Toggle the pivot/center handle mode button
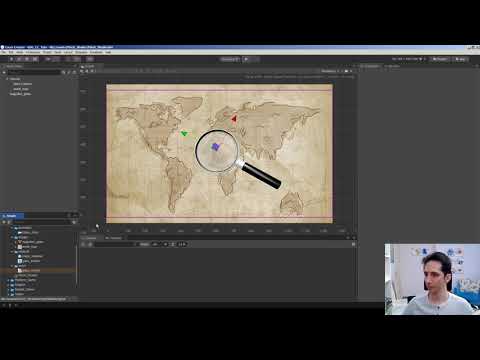 48,59
